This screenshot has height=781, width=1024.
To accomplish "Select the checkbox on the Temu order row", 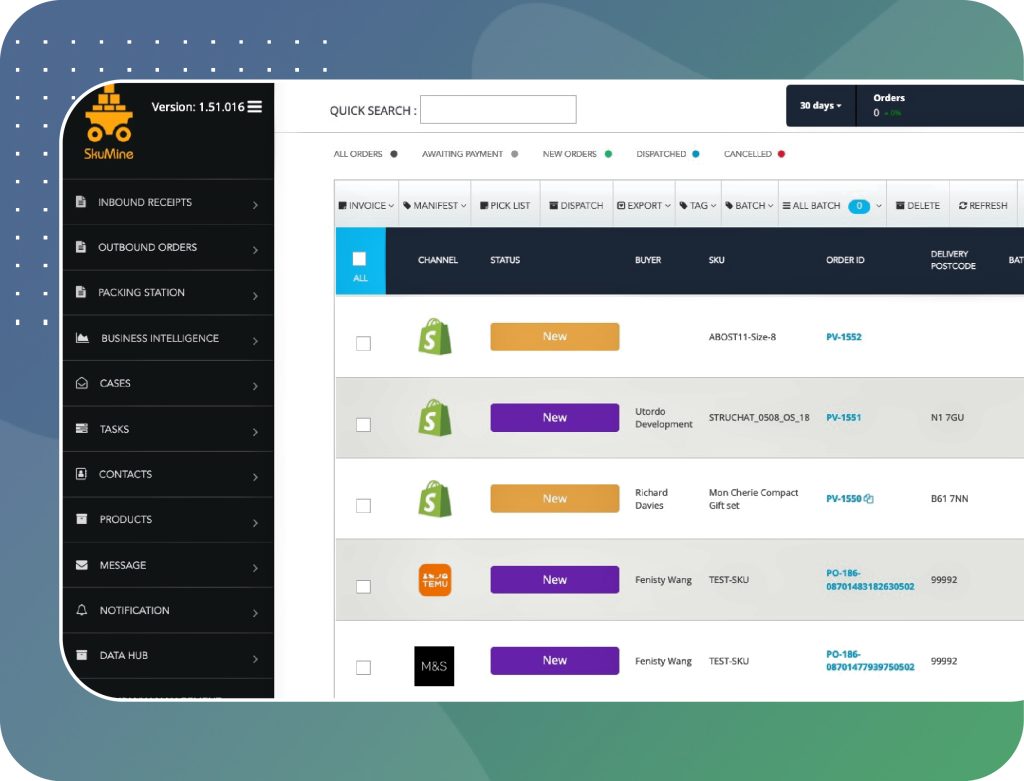I will pos(363,587).
